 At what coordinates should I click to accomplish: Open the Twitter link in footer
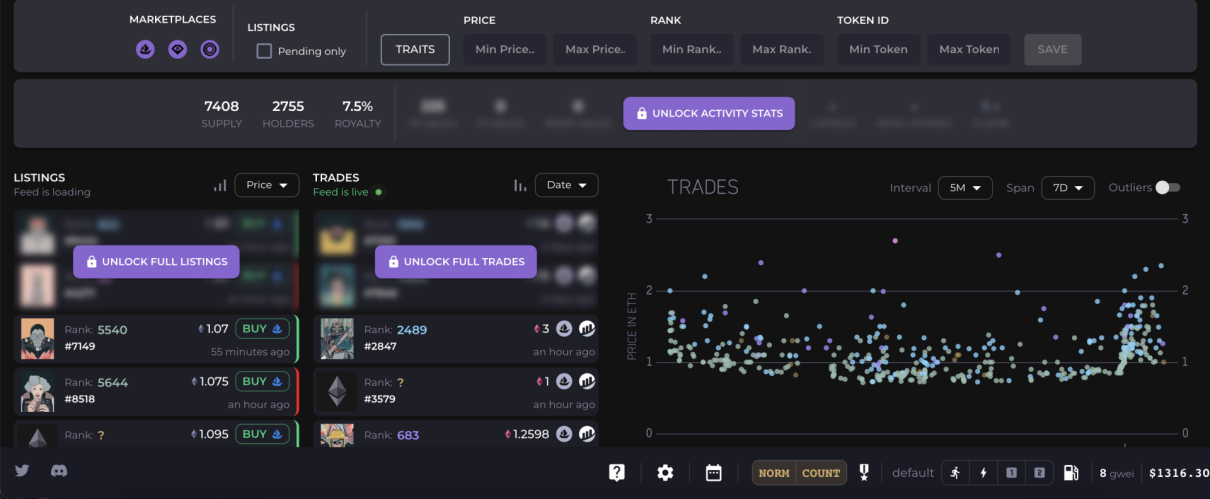click(x=22, y=471)
